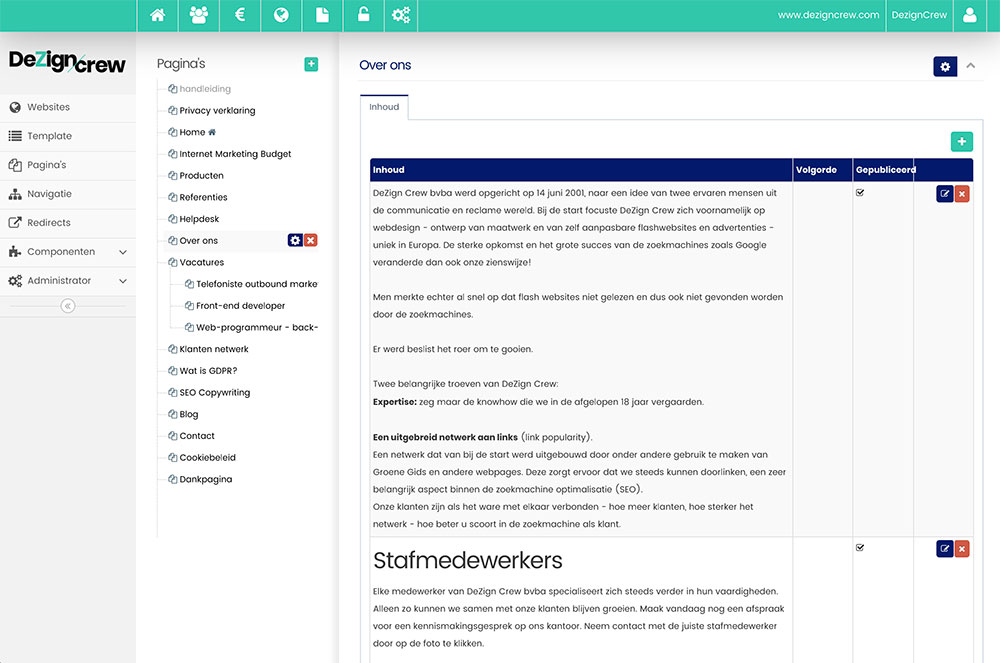Open Pagina's in the sidebar
1000x663 pixels.
coord(68,164)
